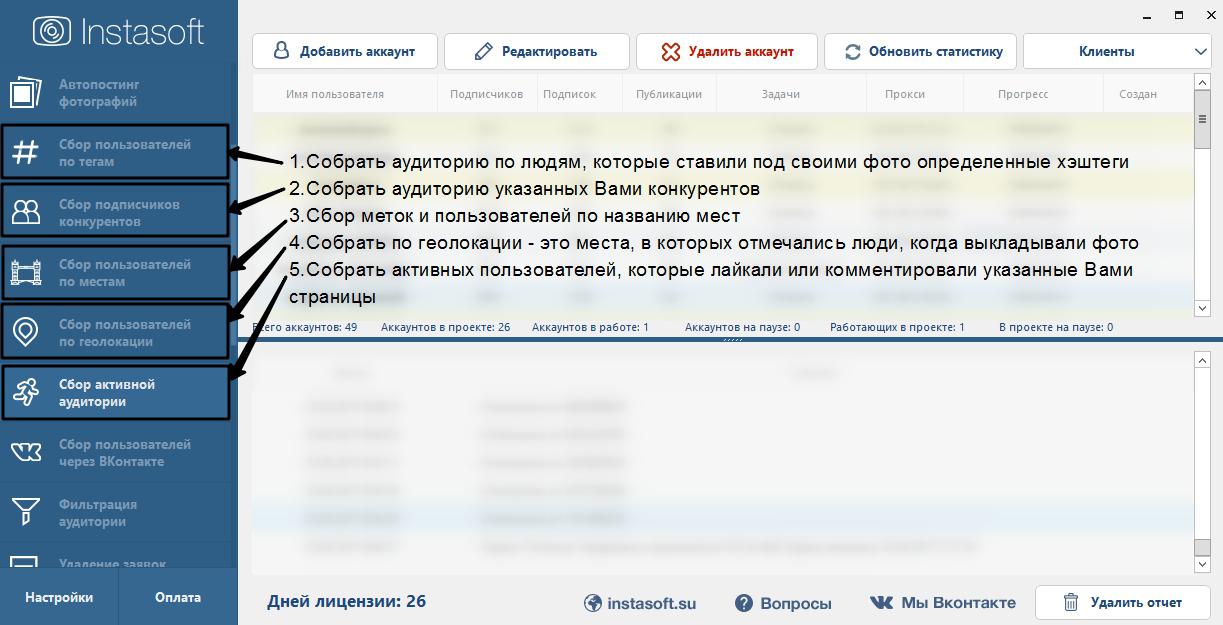Click the red cross icon on Удалить аккаунт
The image size is (1223, 625).
pos(671,51)
